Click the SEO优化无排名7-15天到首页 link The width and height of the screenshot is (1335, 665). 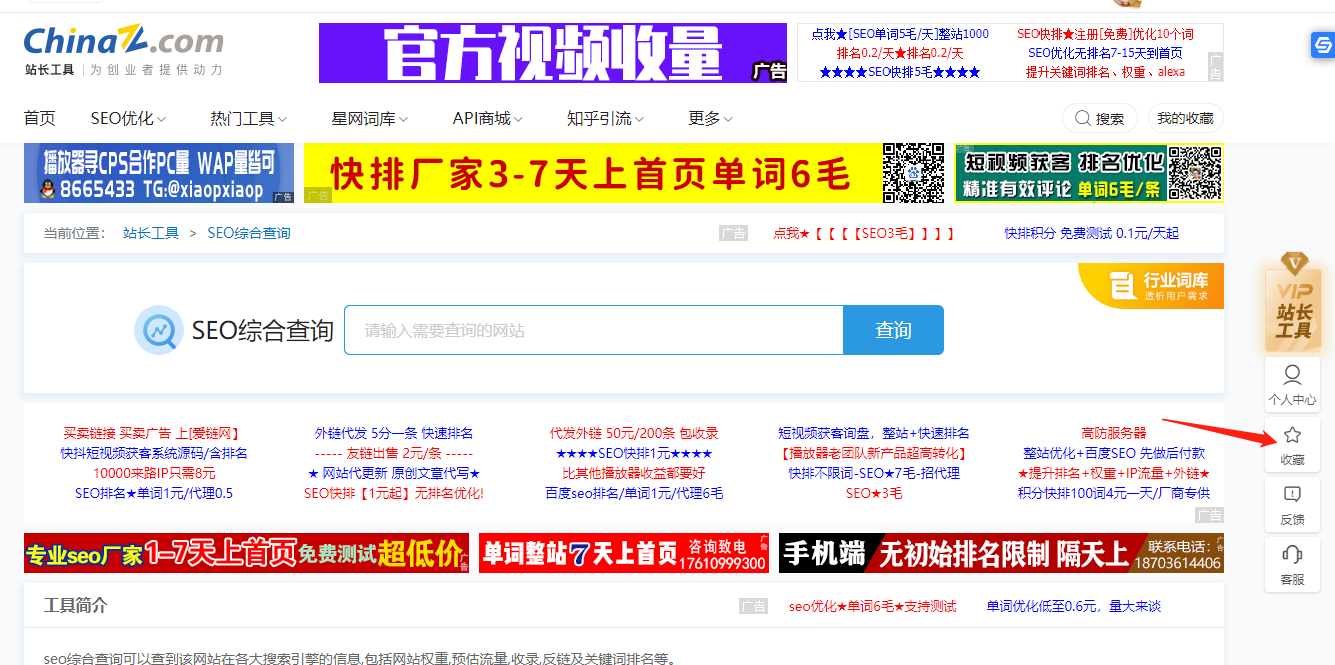click(1106, 53)
